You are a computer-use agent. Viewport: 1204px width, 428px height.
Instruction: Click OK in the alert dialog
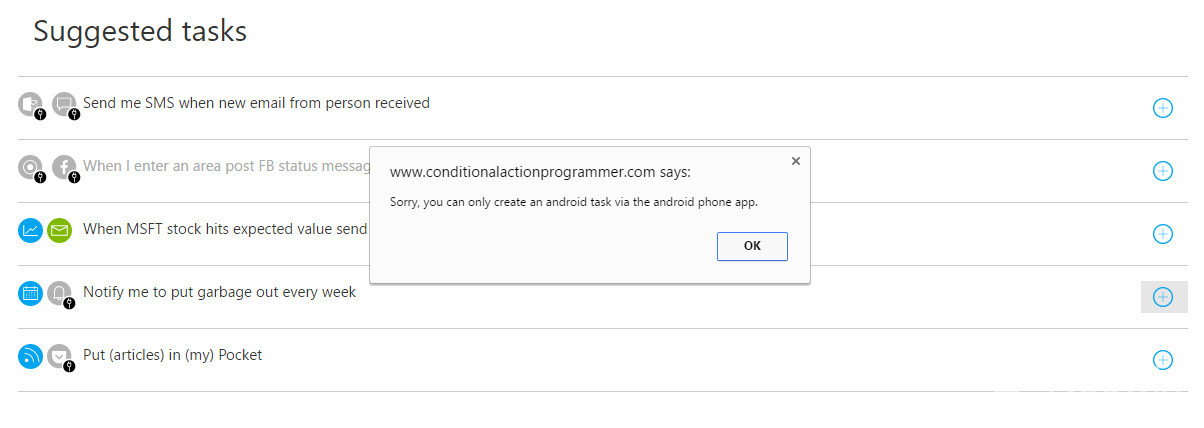click(752, 246)
